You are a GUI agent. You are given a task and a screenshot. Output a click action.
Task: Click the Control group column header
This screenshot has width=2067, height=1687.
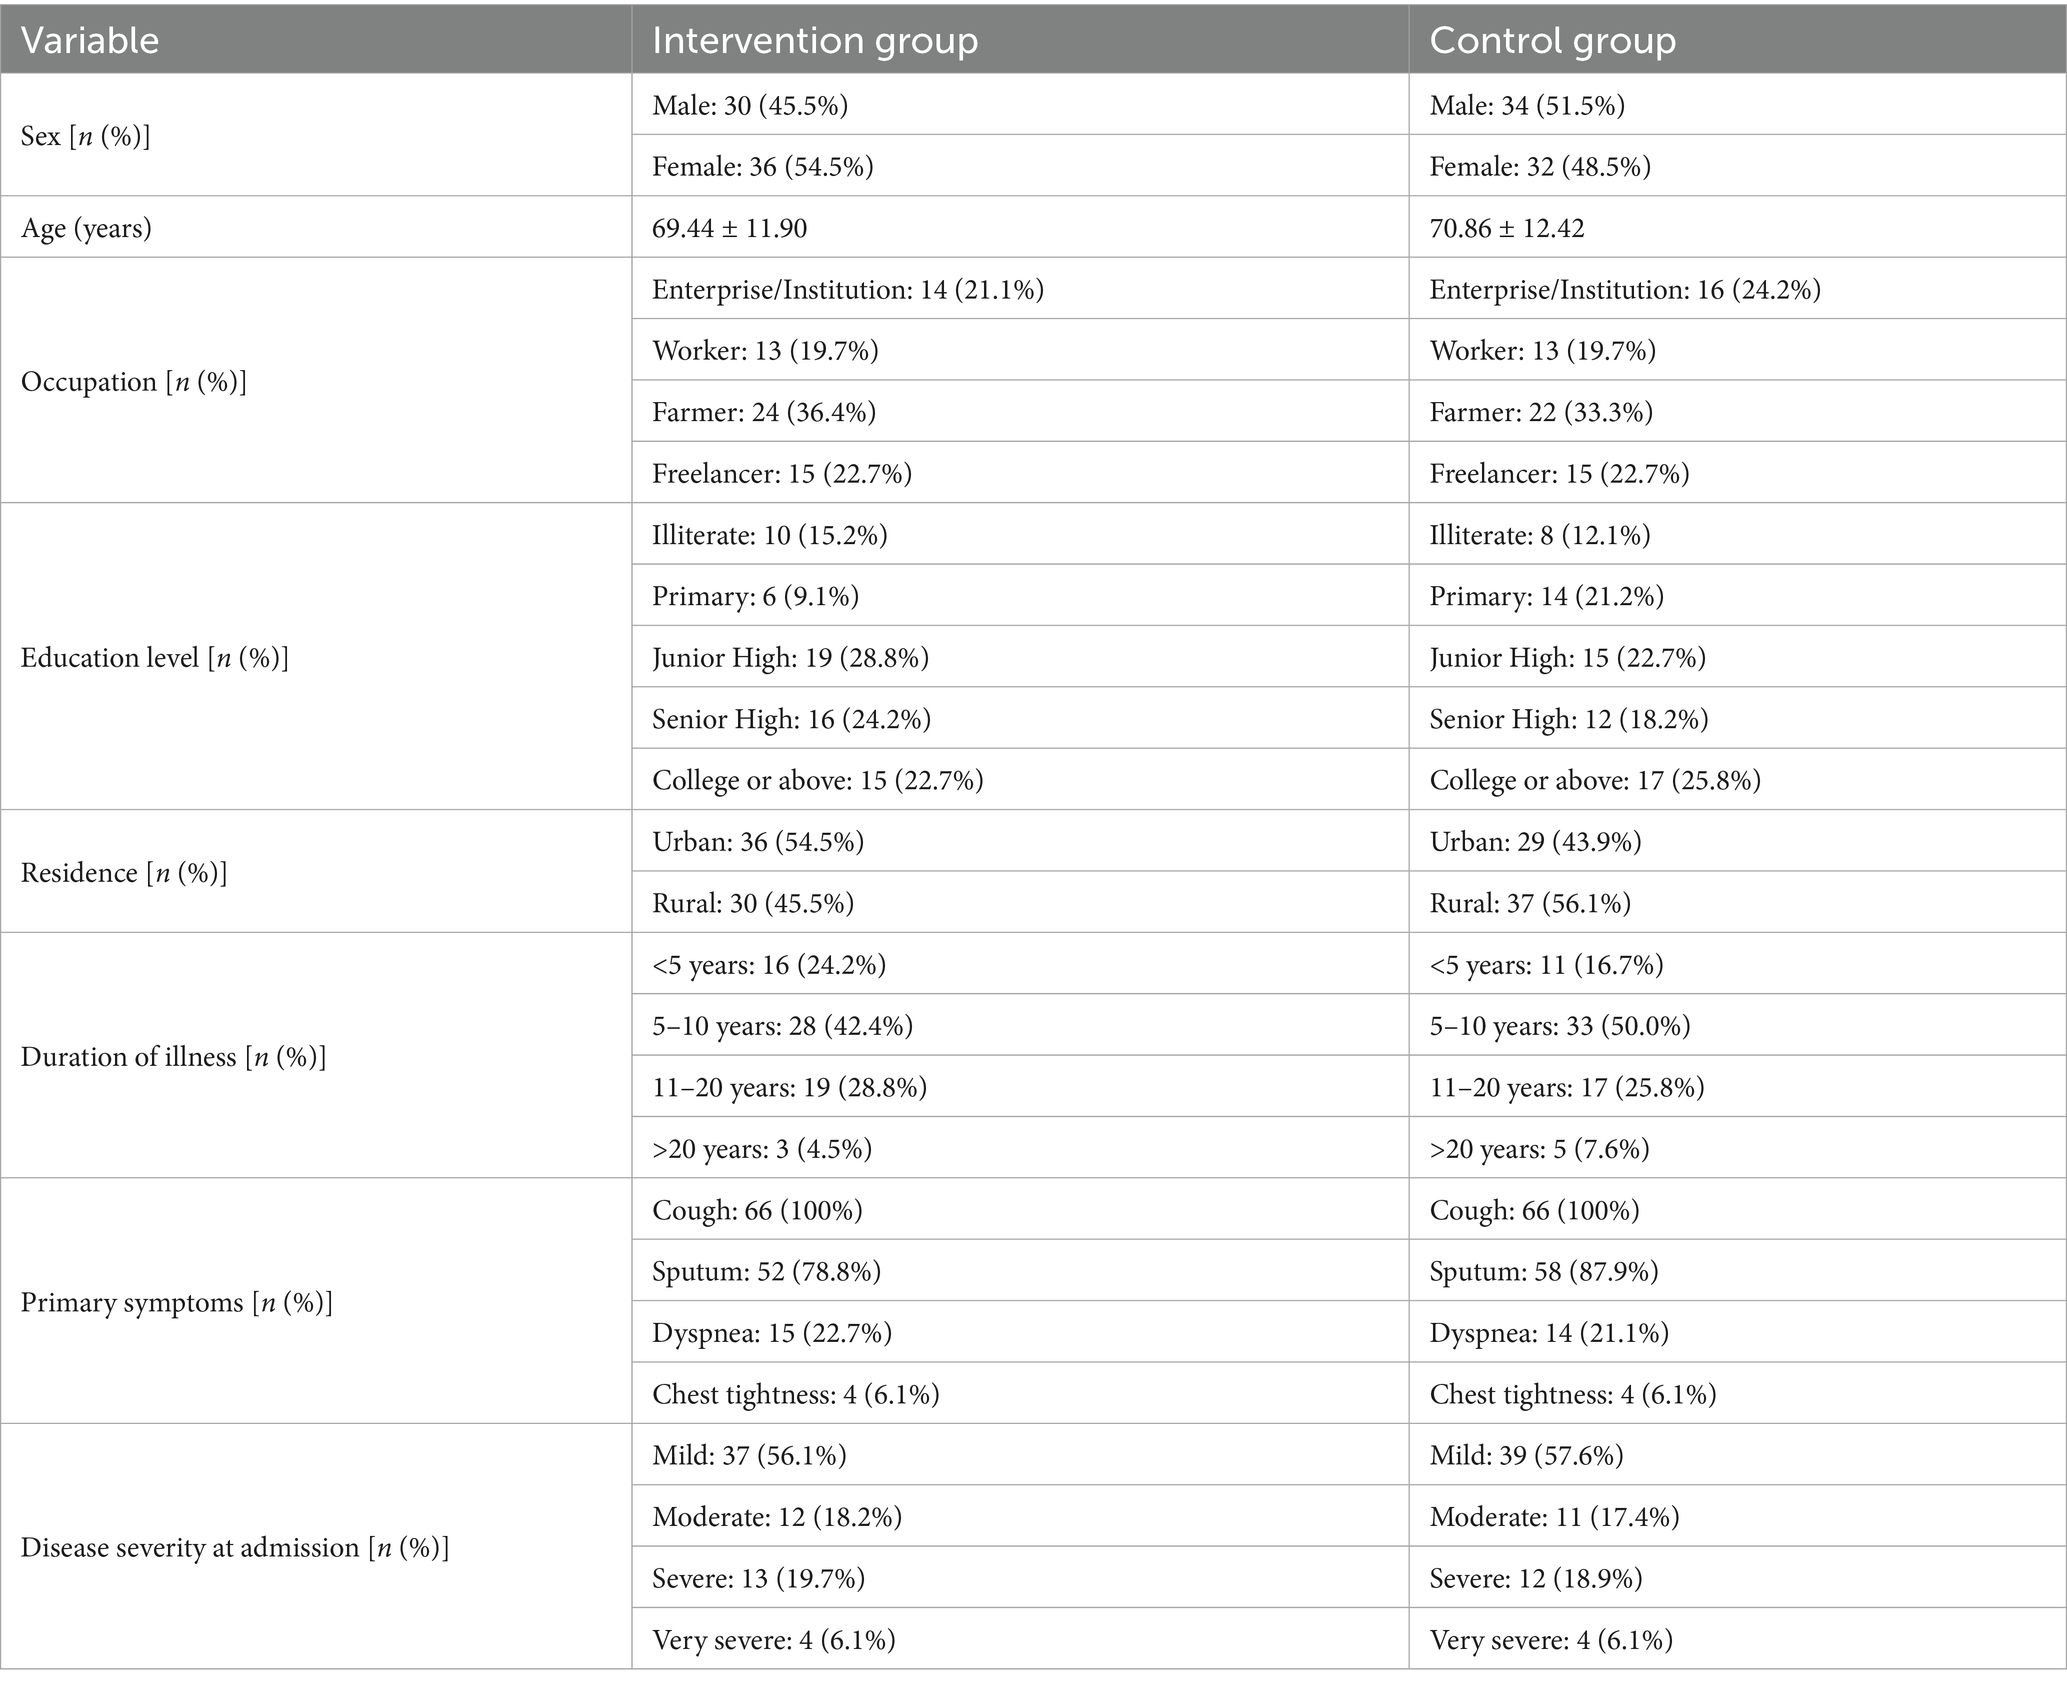pos(1552,40)
